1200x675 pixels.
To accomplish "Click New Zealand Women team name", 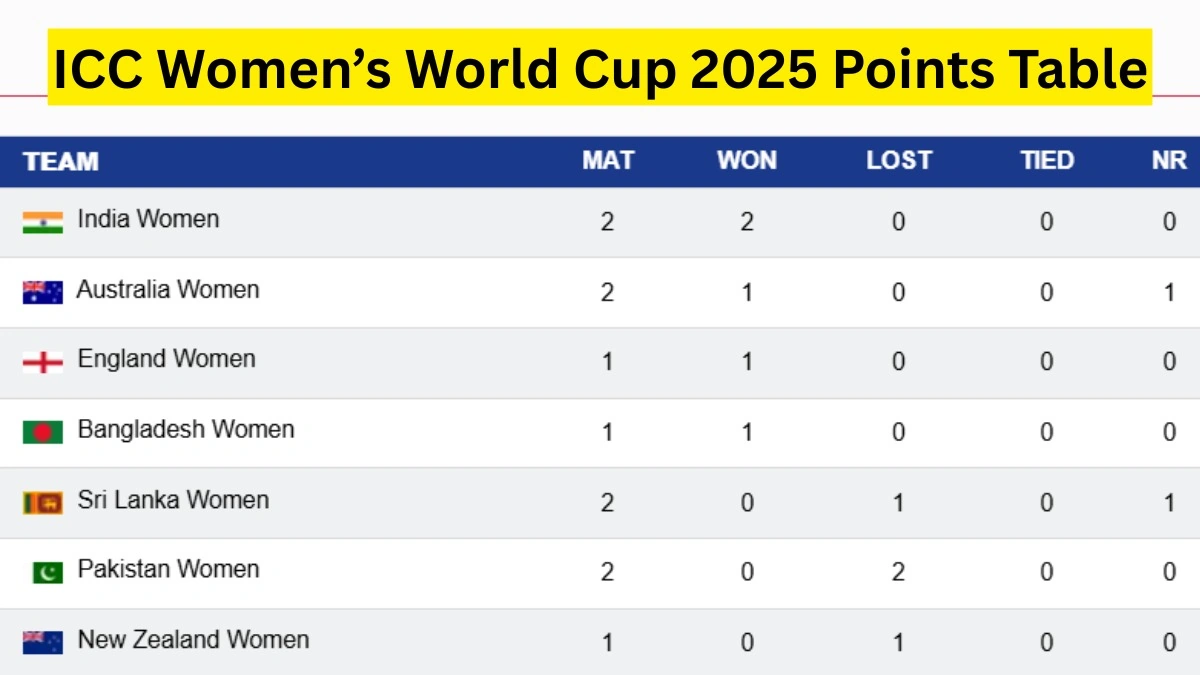I will tap(193, 640).
